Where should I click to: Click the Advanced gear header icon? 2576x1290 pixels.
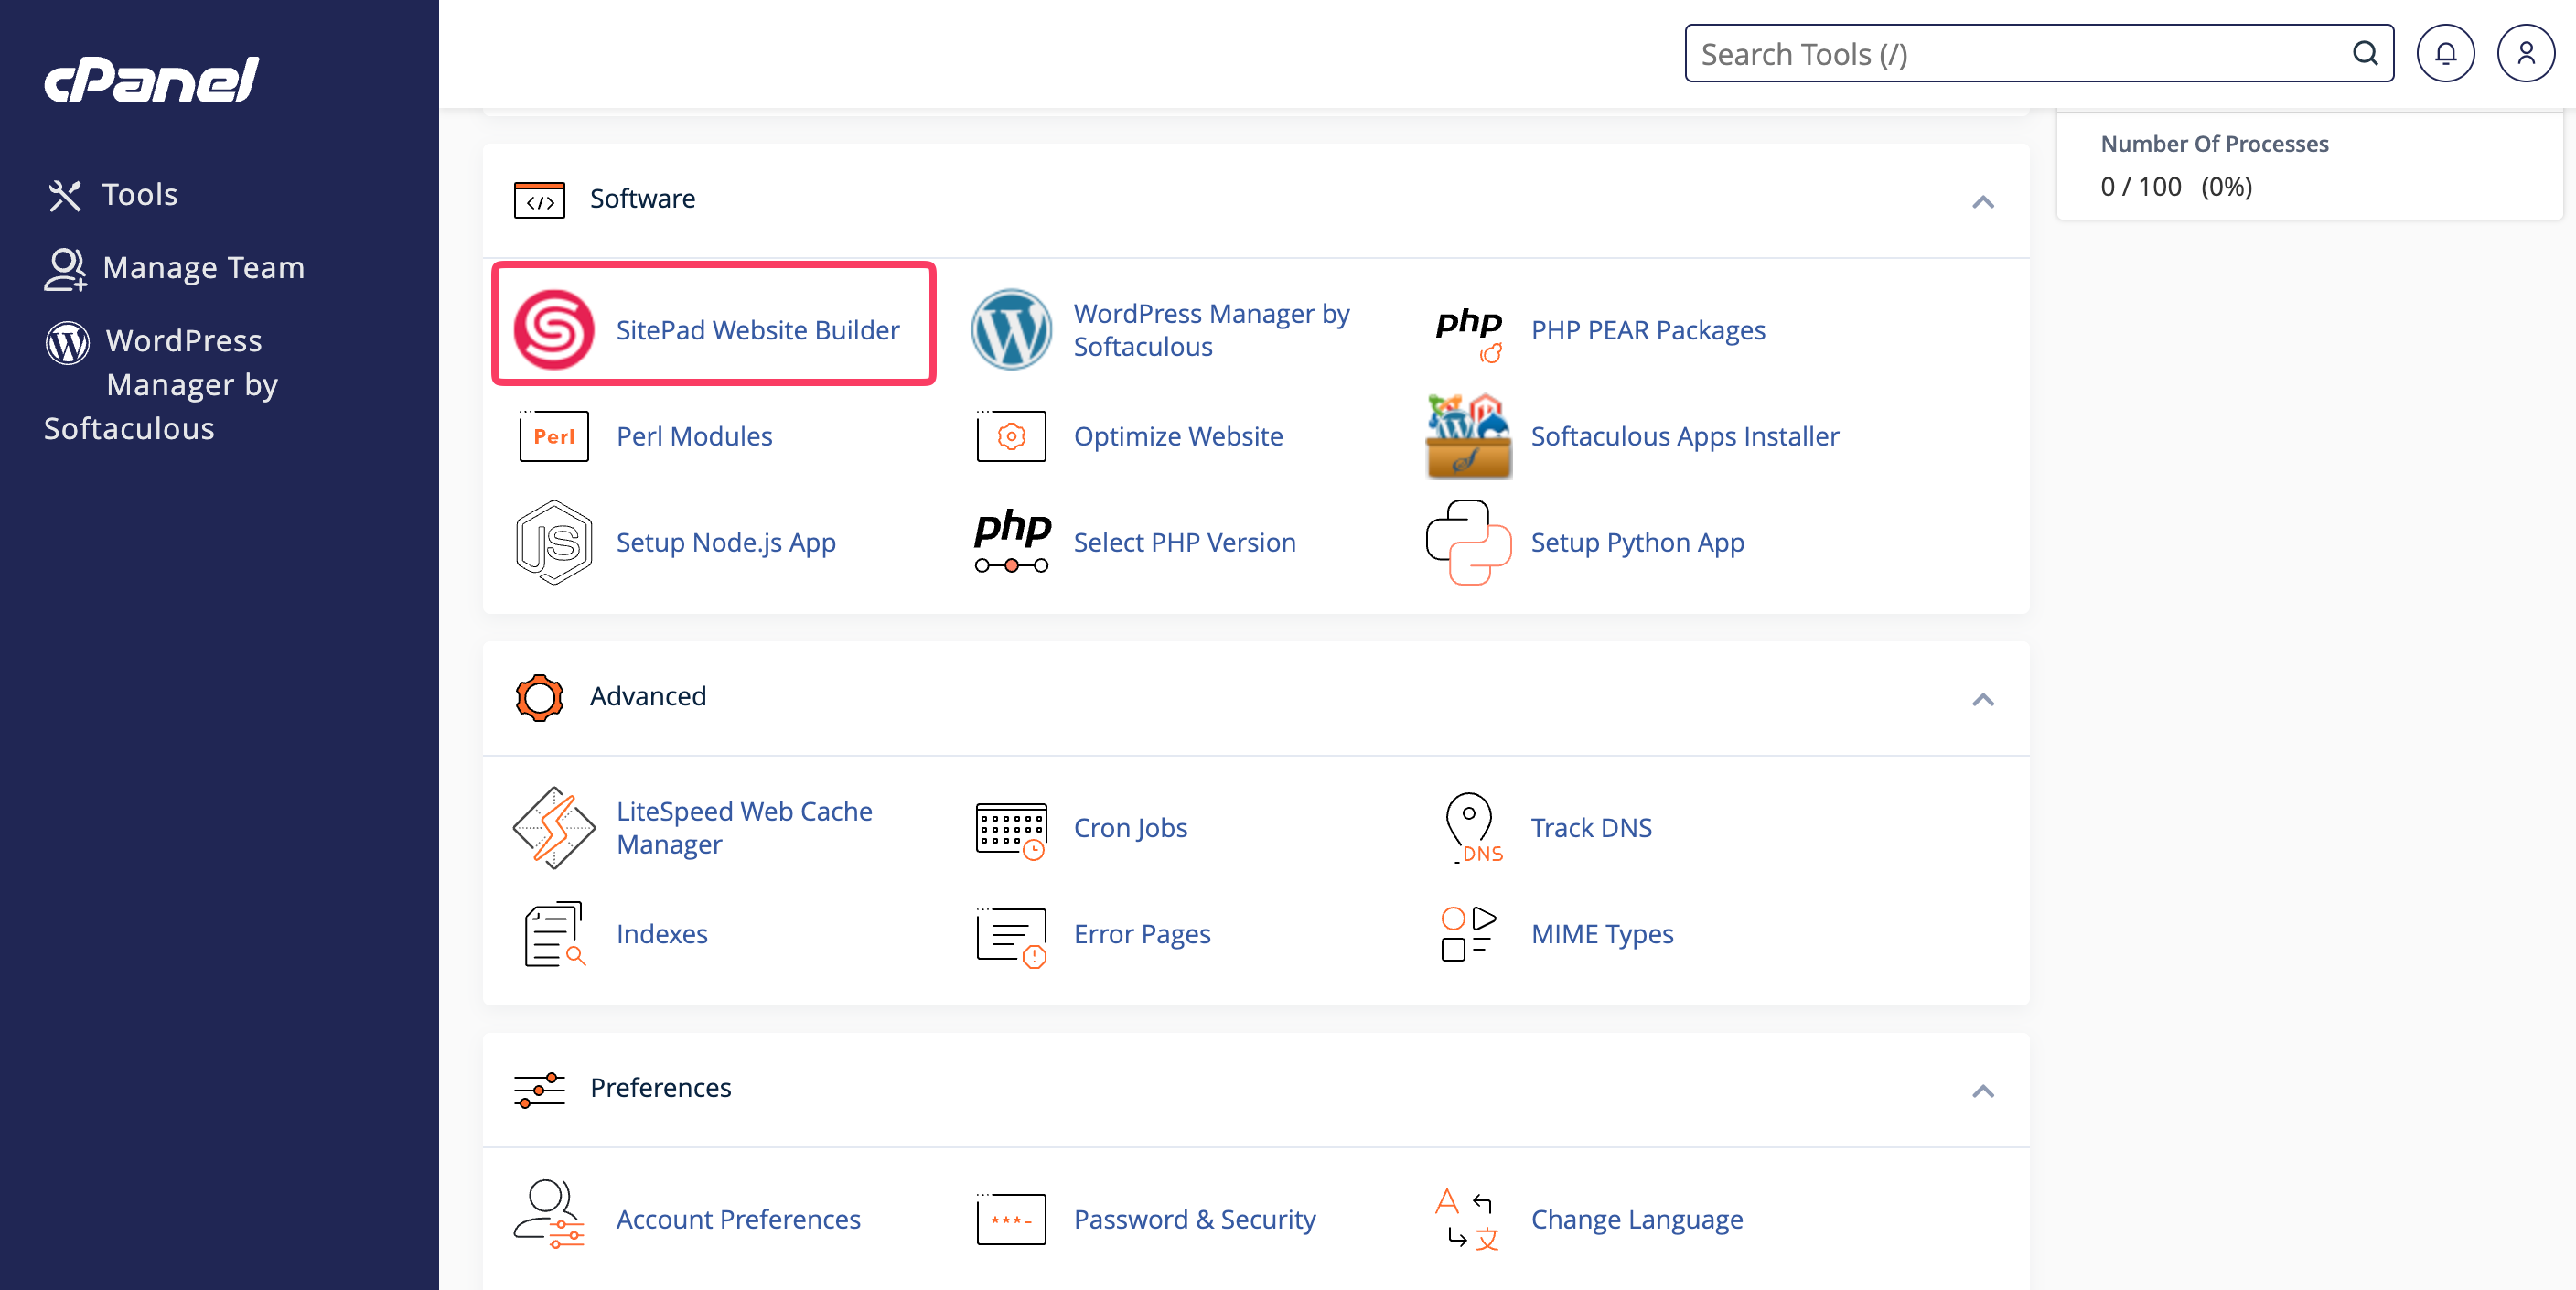coord(539,697)
